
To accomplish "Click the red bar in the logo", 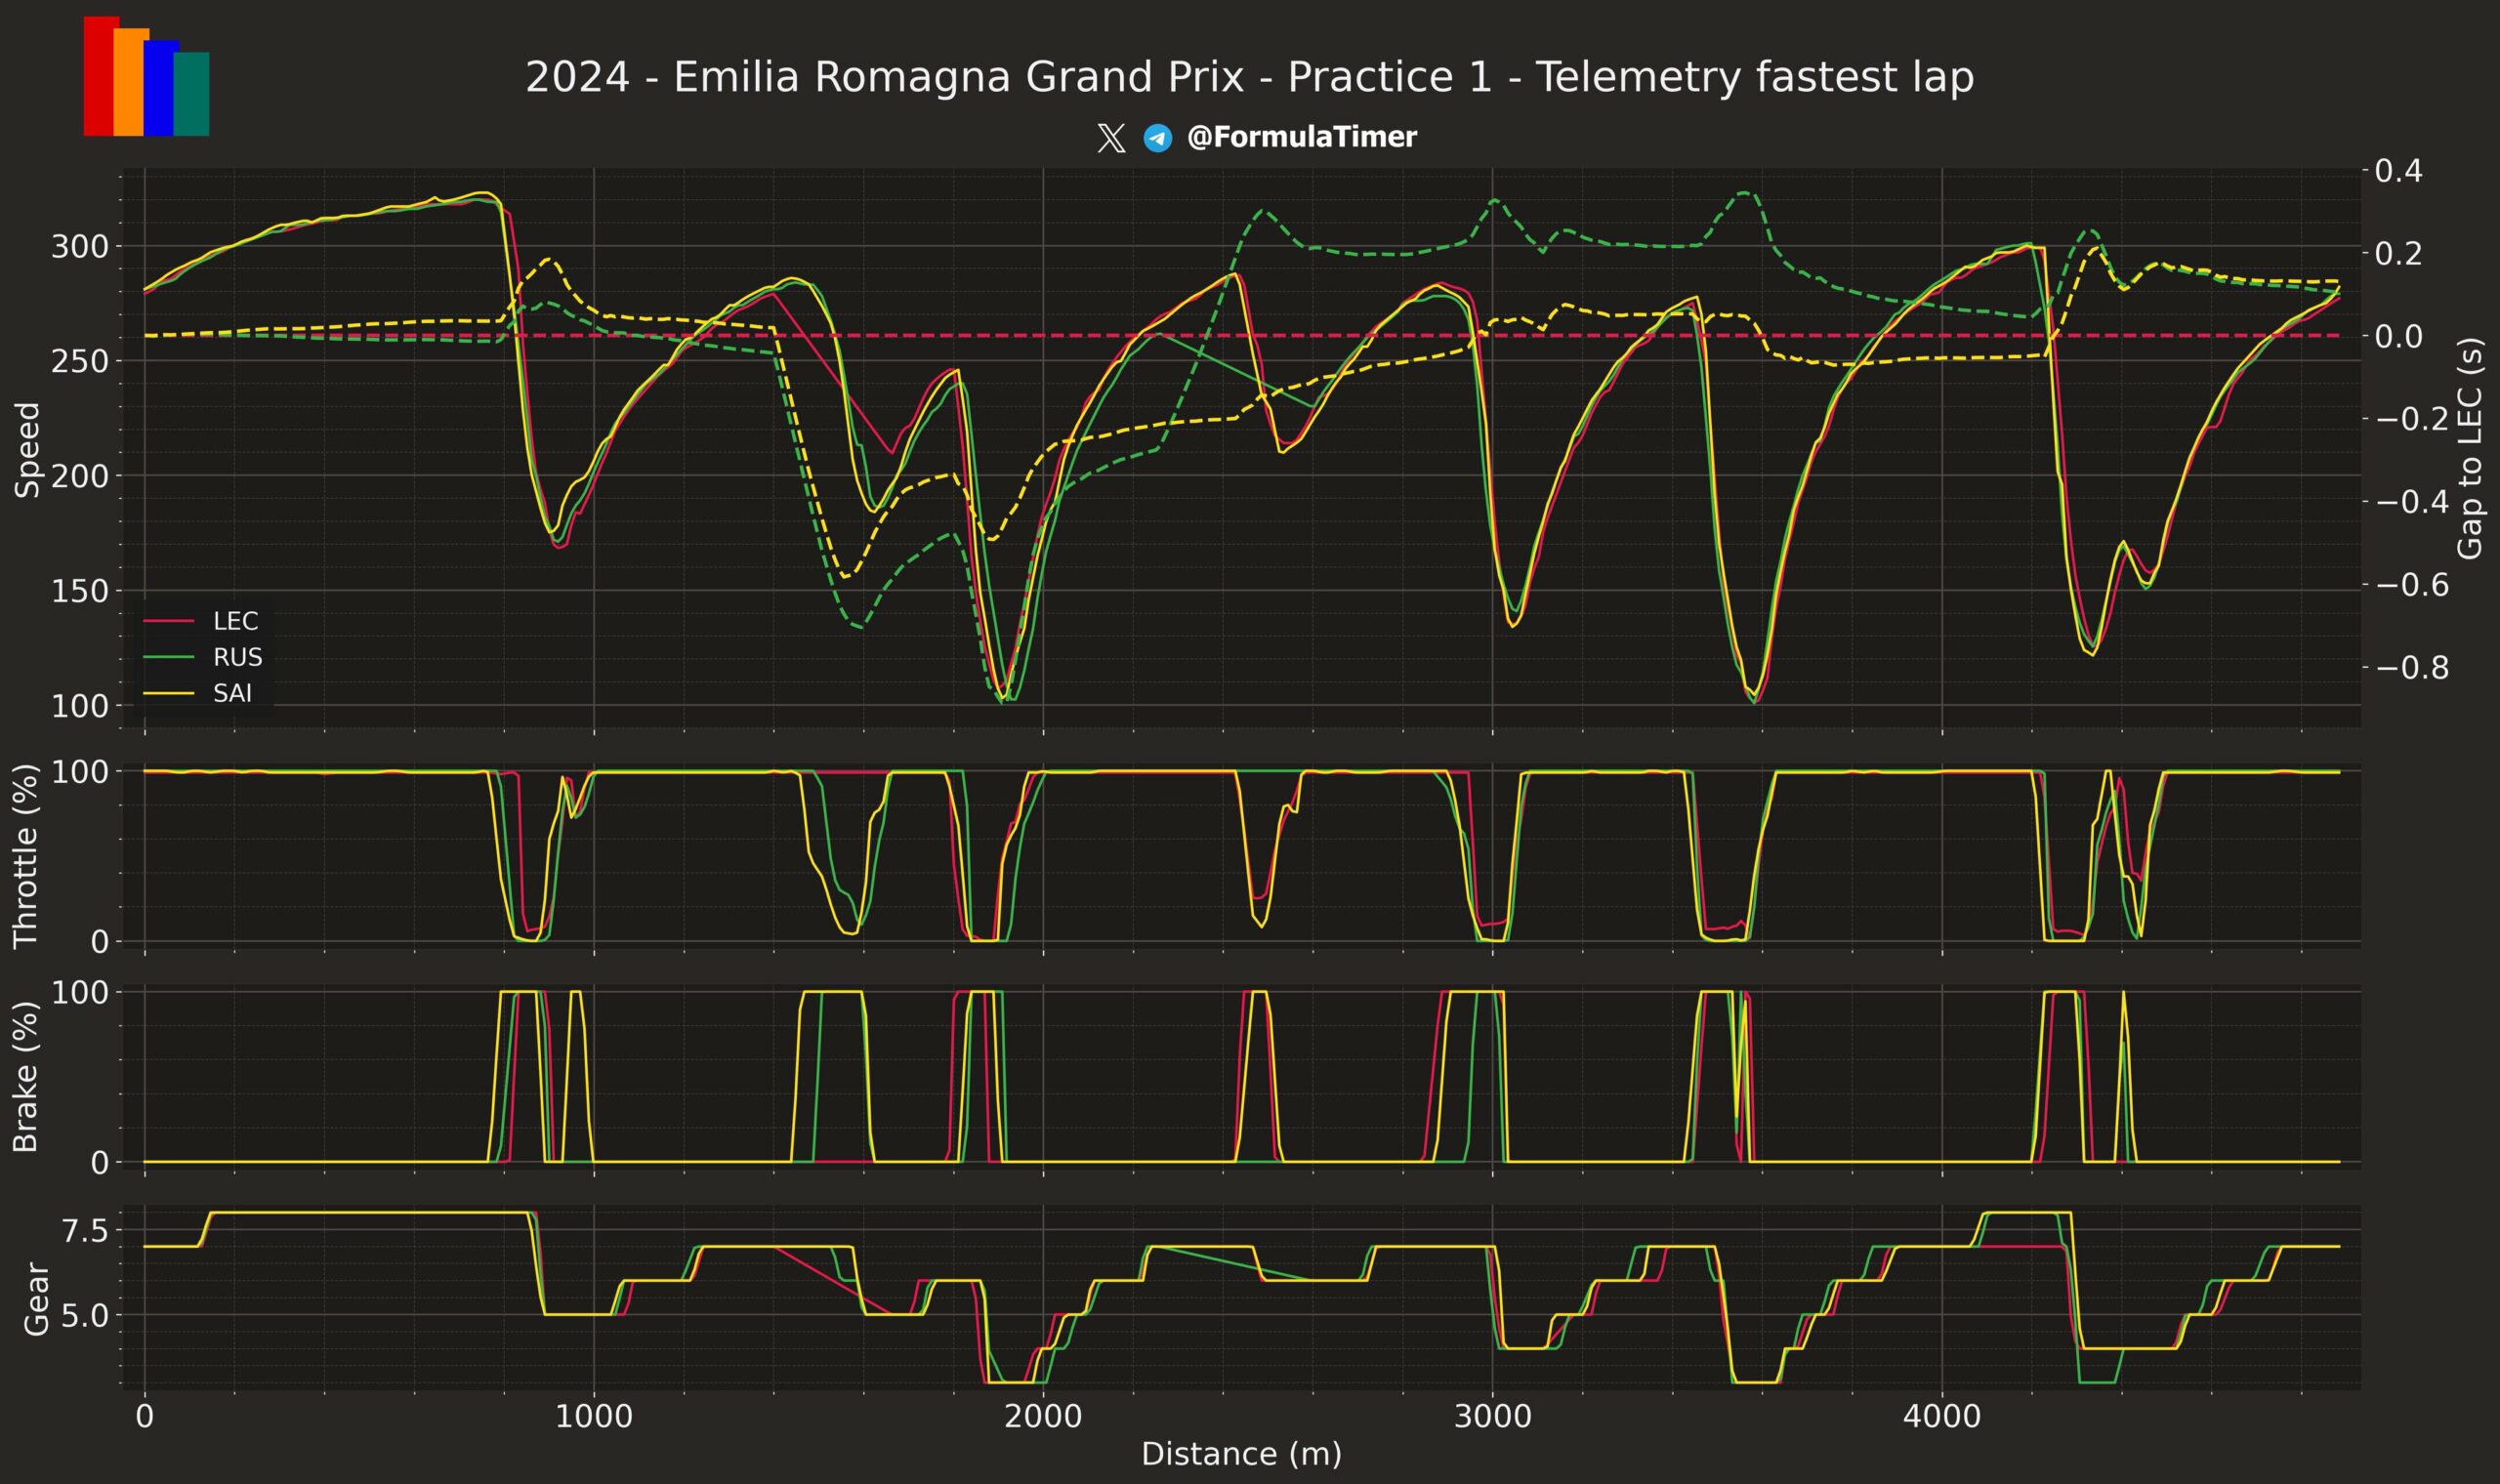I will (x=97, y=76).
